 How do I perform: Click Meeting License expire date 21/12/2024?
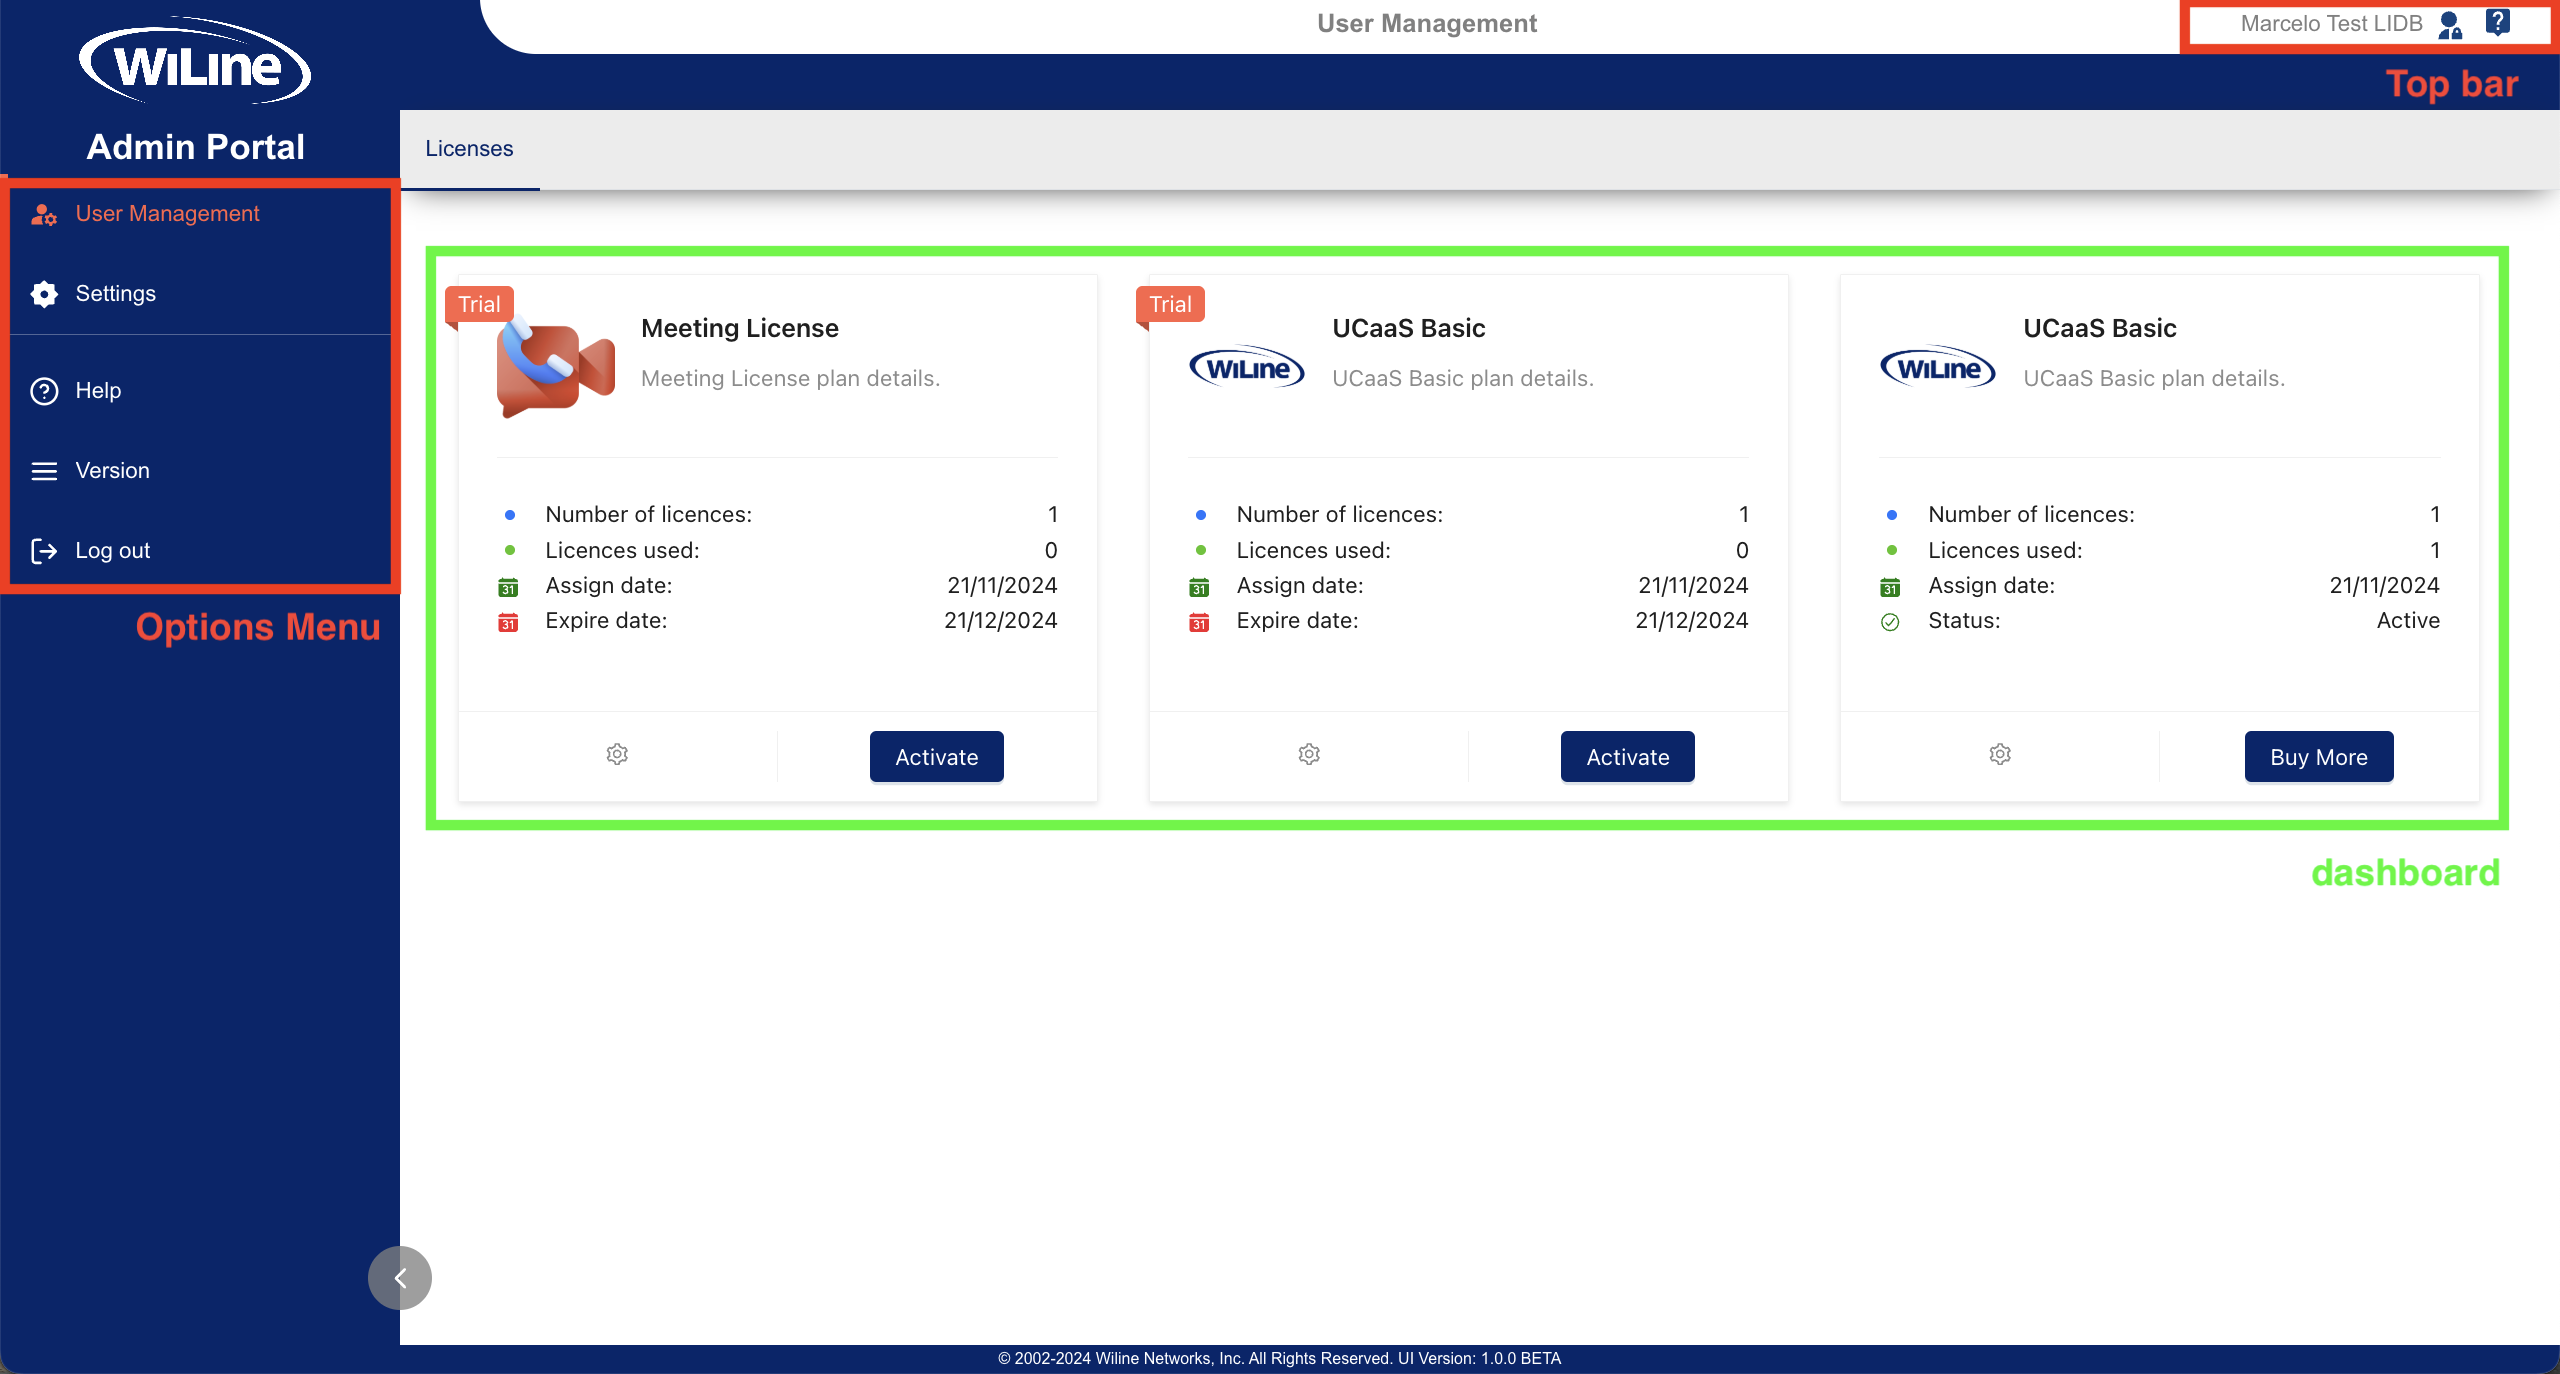pos(1001,621)
